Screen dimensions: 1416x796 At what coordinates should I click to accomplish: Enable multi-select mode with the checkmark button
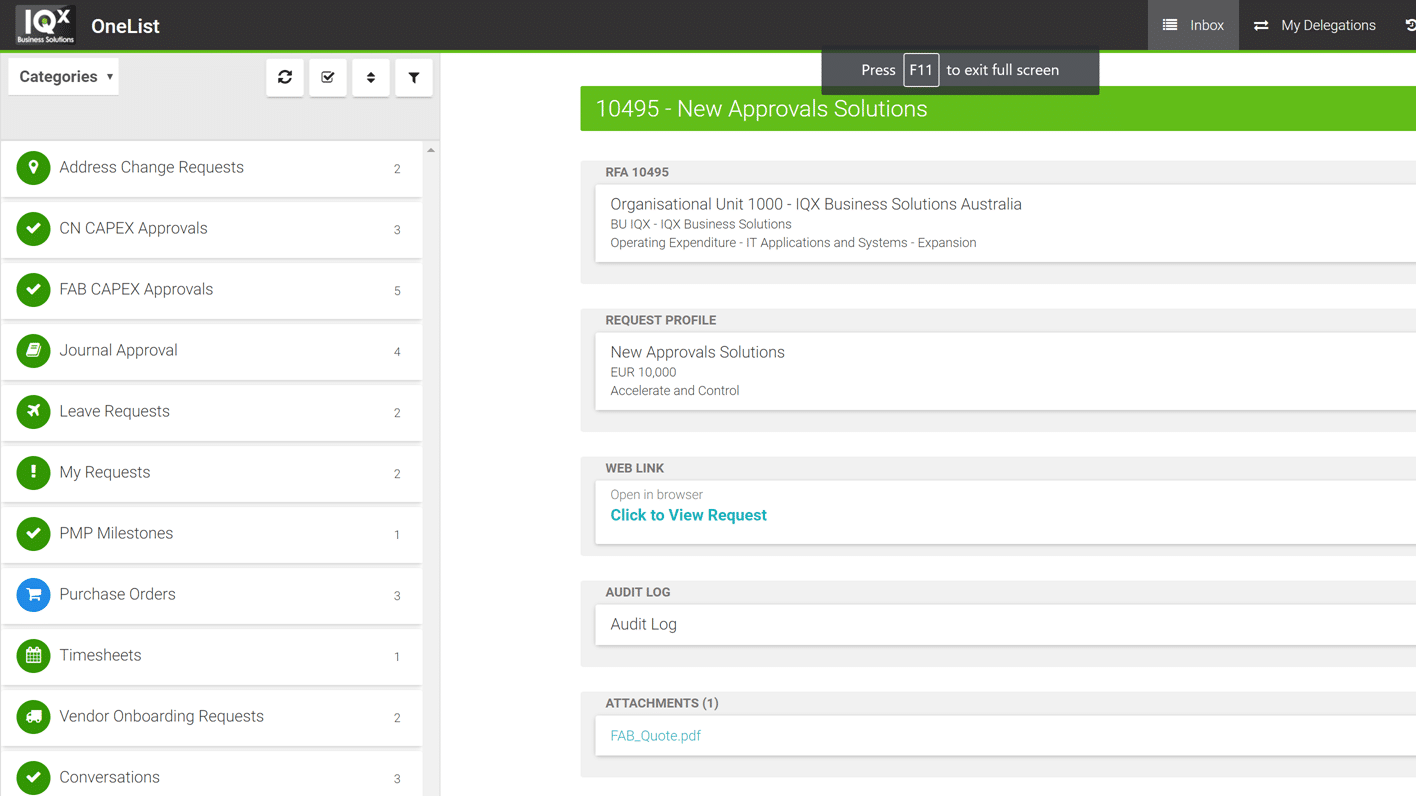pos(327,77)
